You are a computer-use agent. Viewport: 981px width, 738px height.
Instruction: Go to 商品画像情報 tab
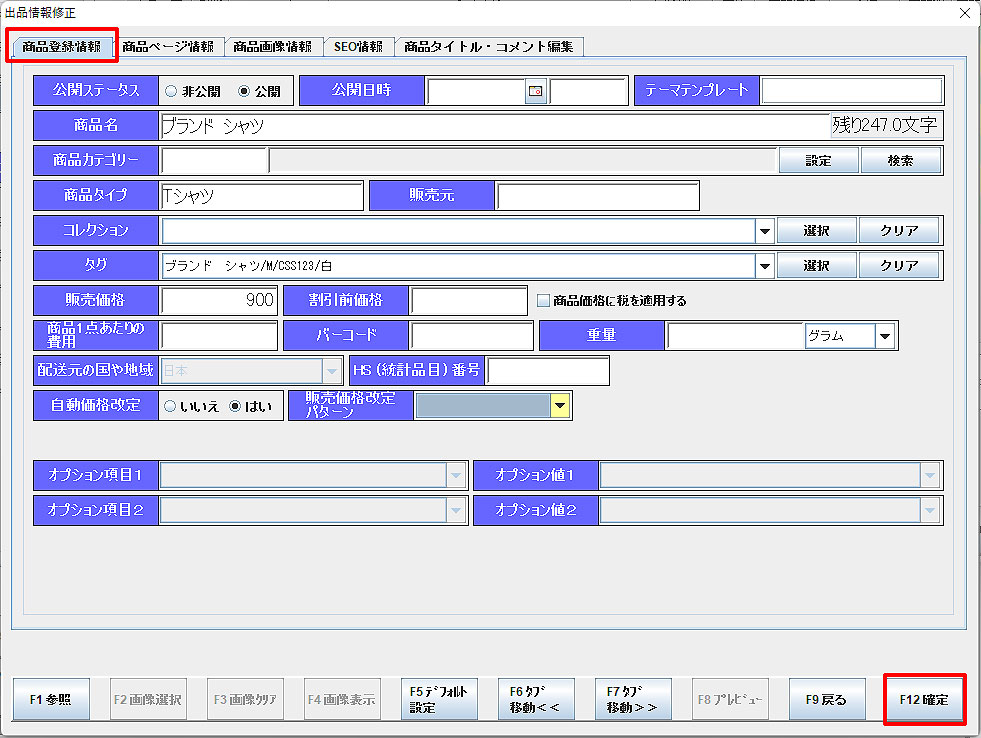tap(272, 47)
